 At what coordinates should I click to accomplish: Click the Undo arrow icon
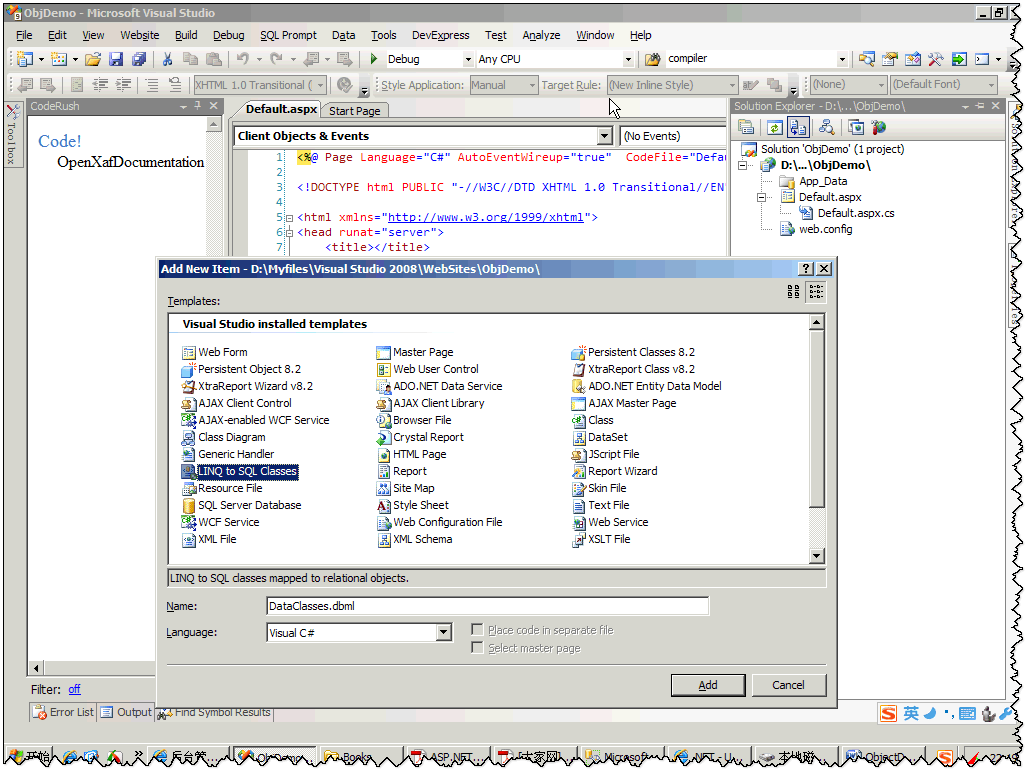242,59
